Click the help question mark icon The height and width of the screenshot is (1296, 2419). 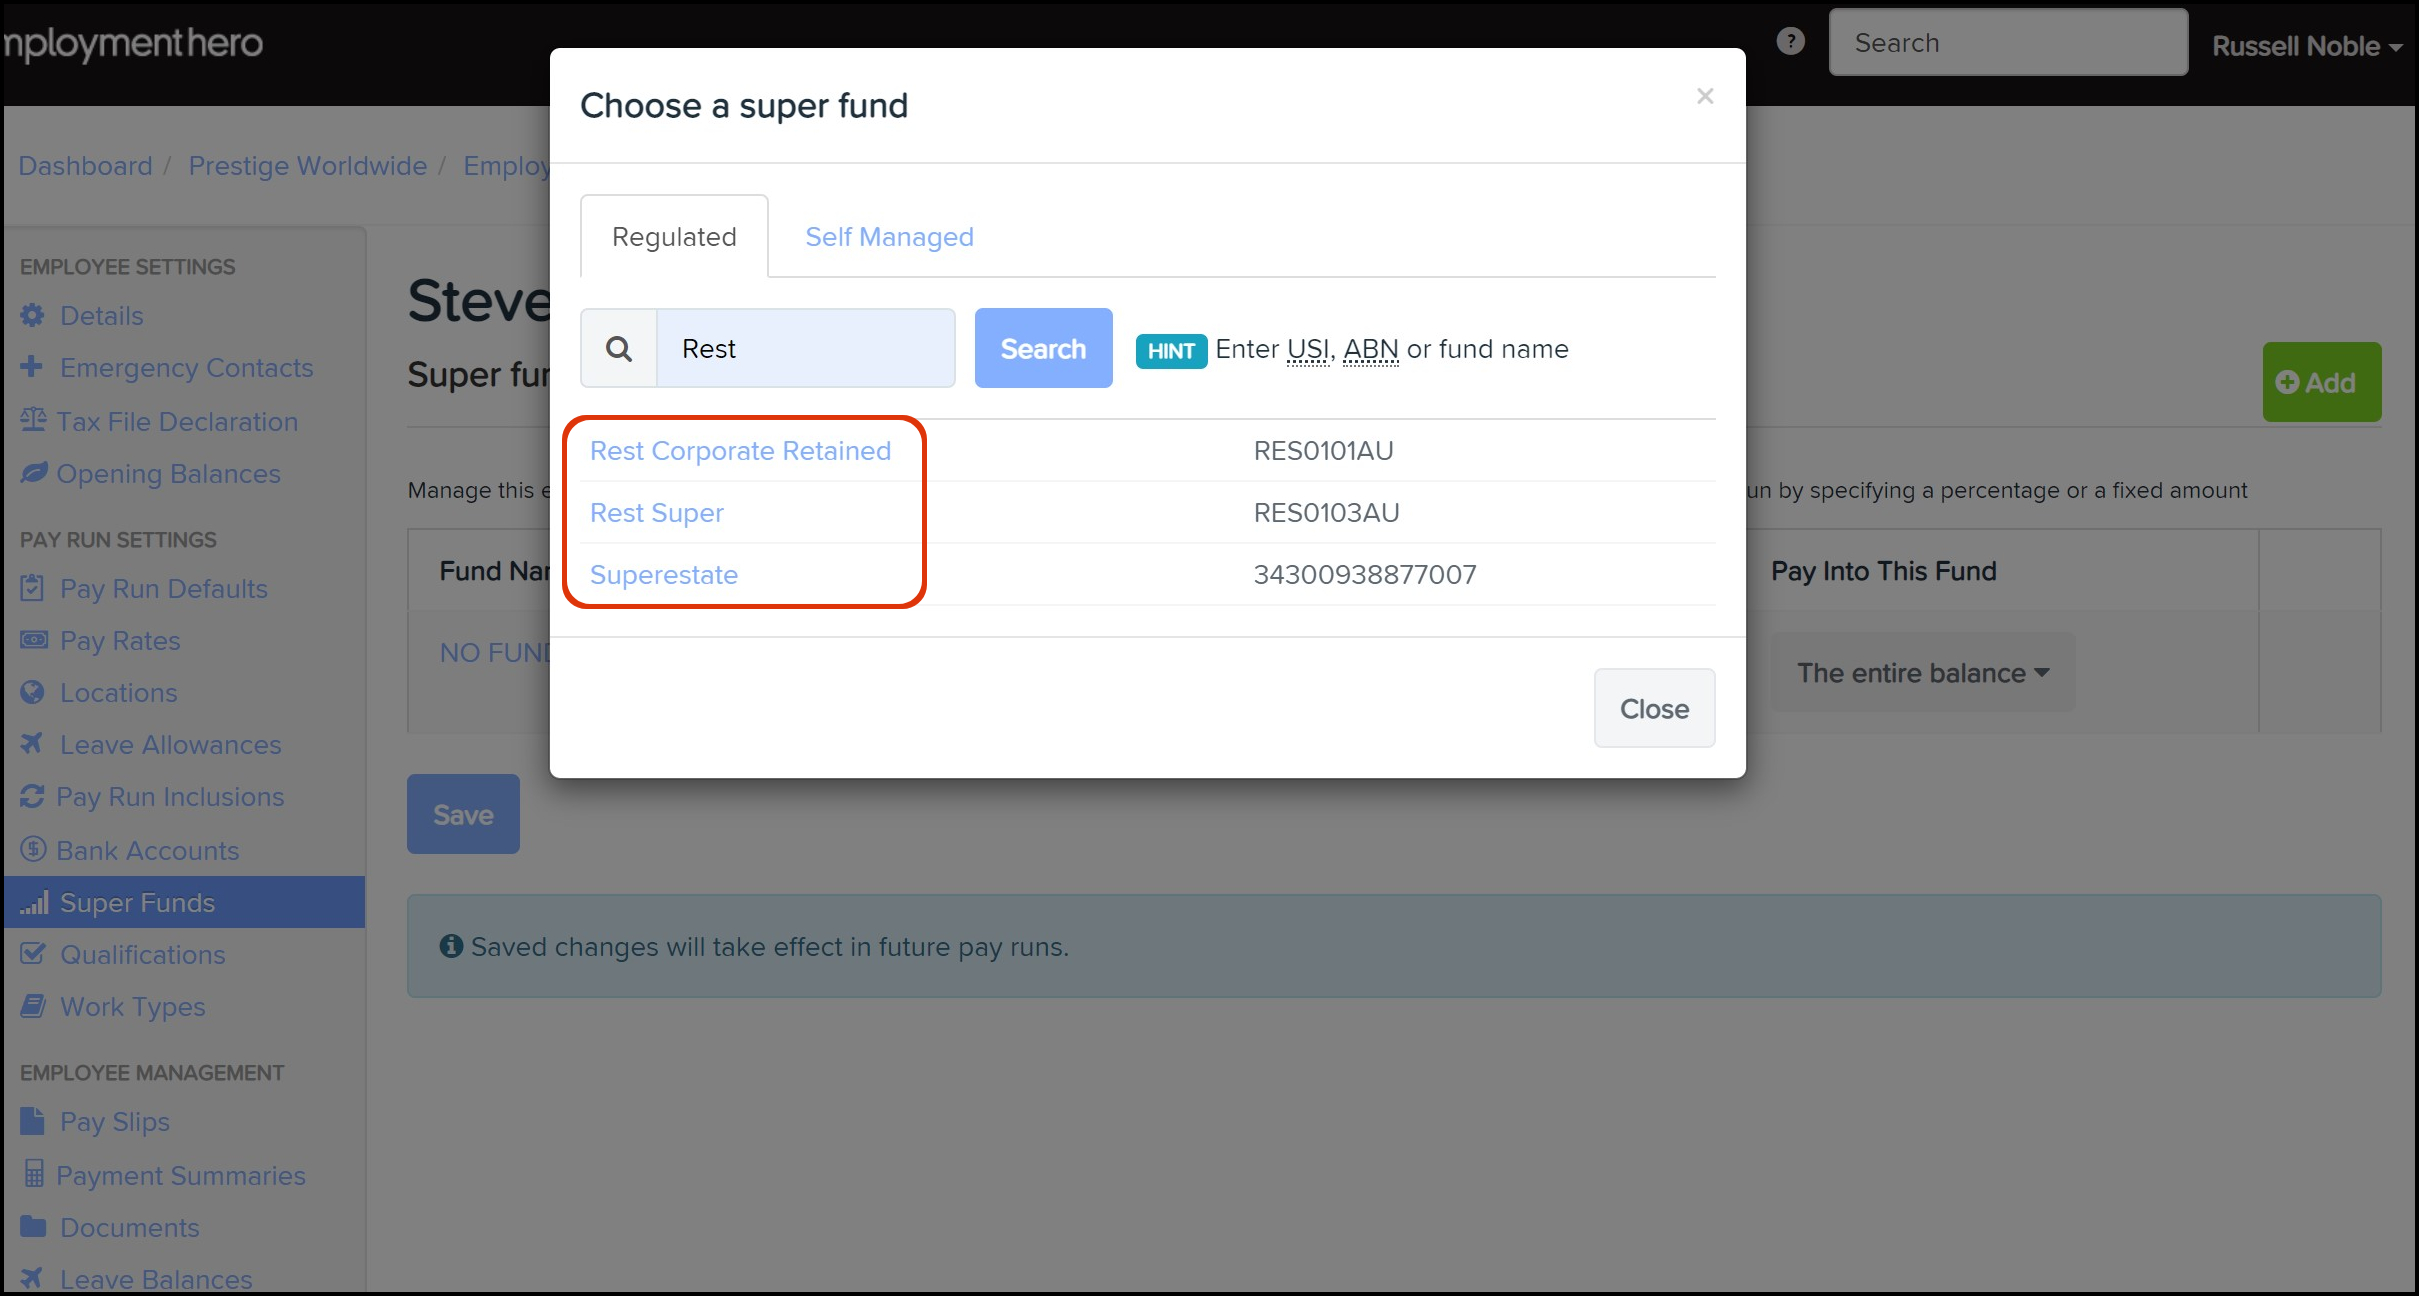click(1790, 42)
